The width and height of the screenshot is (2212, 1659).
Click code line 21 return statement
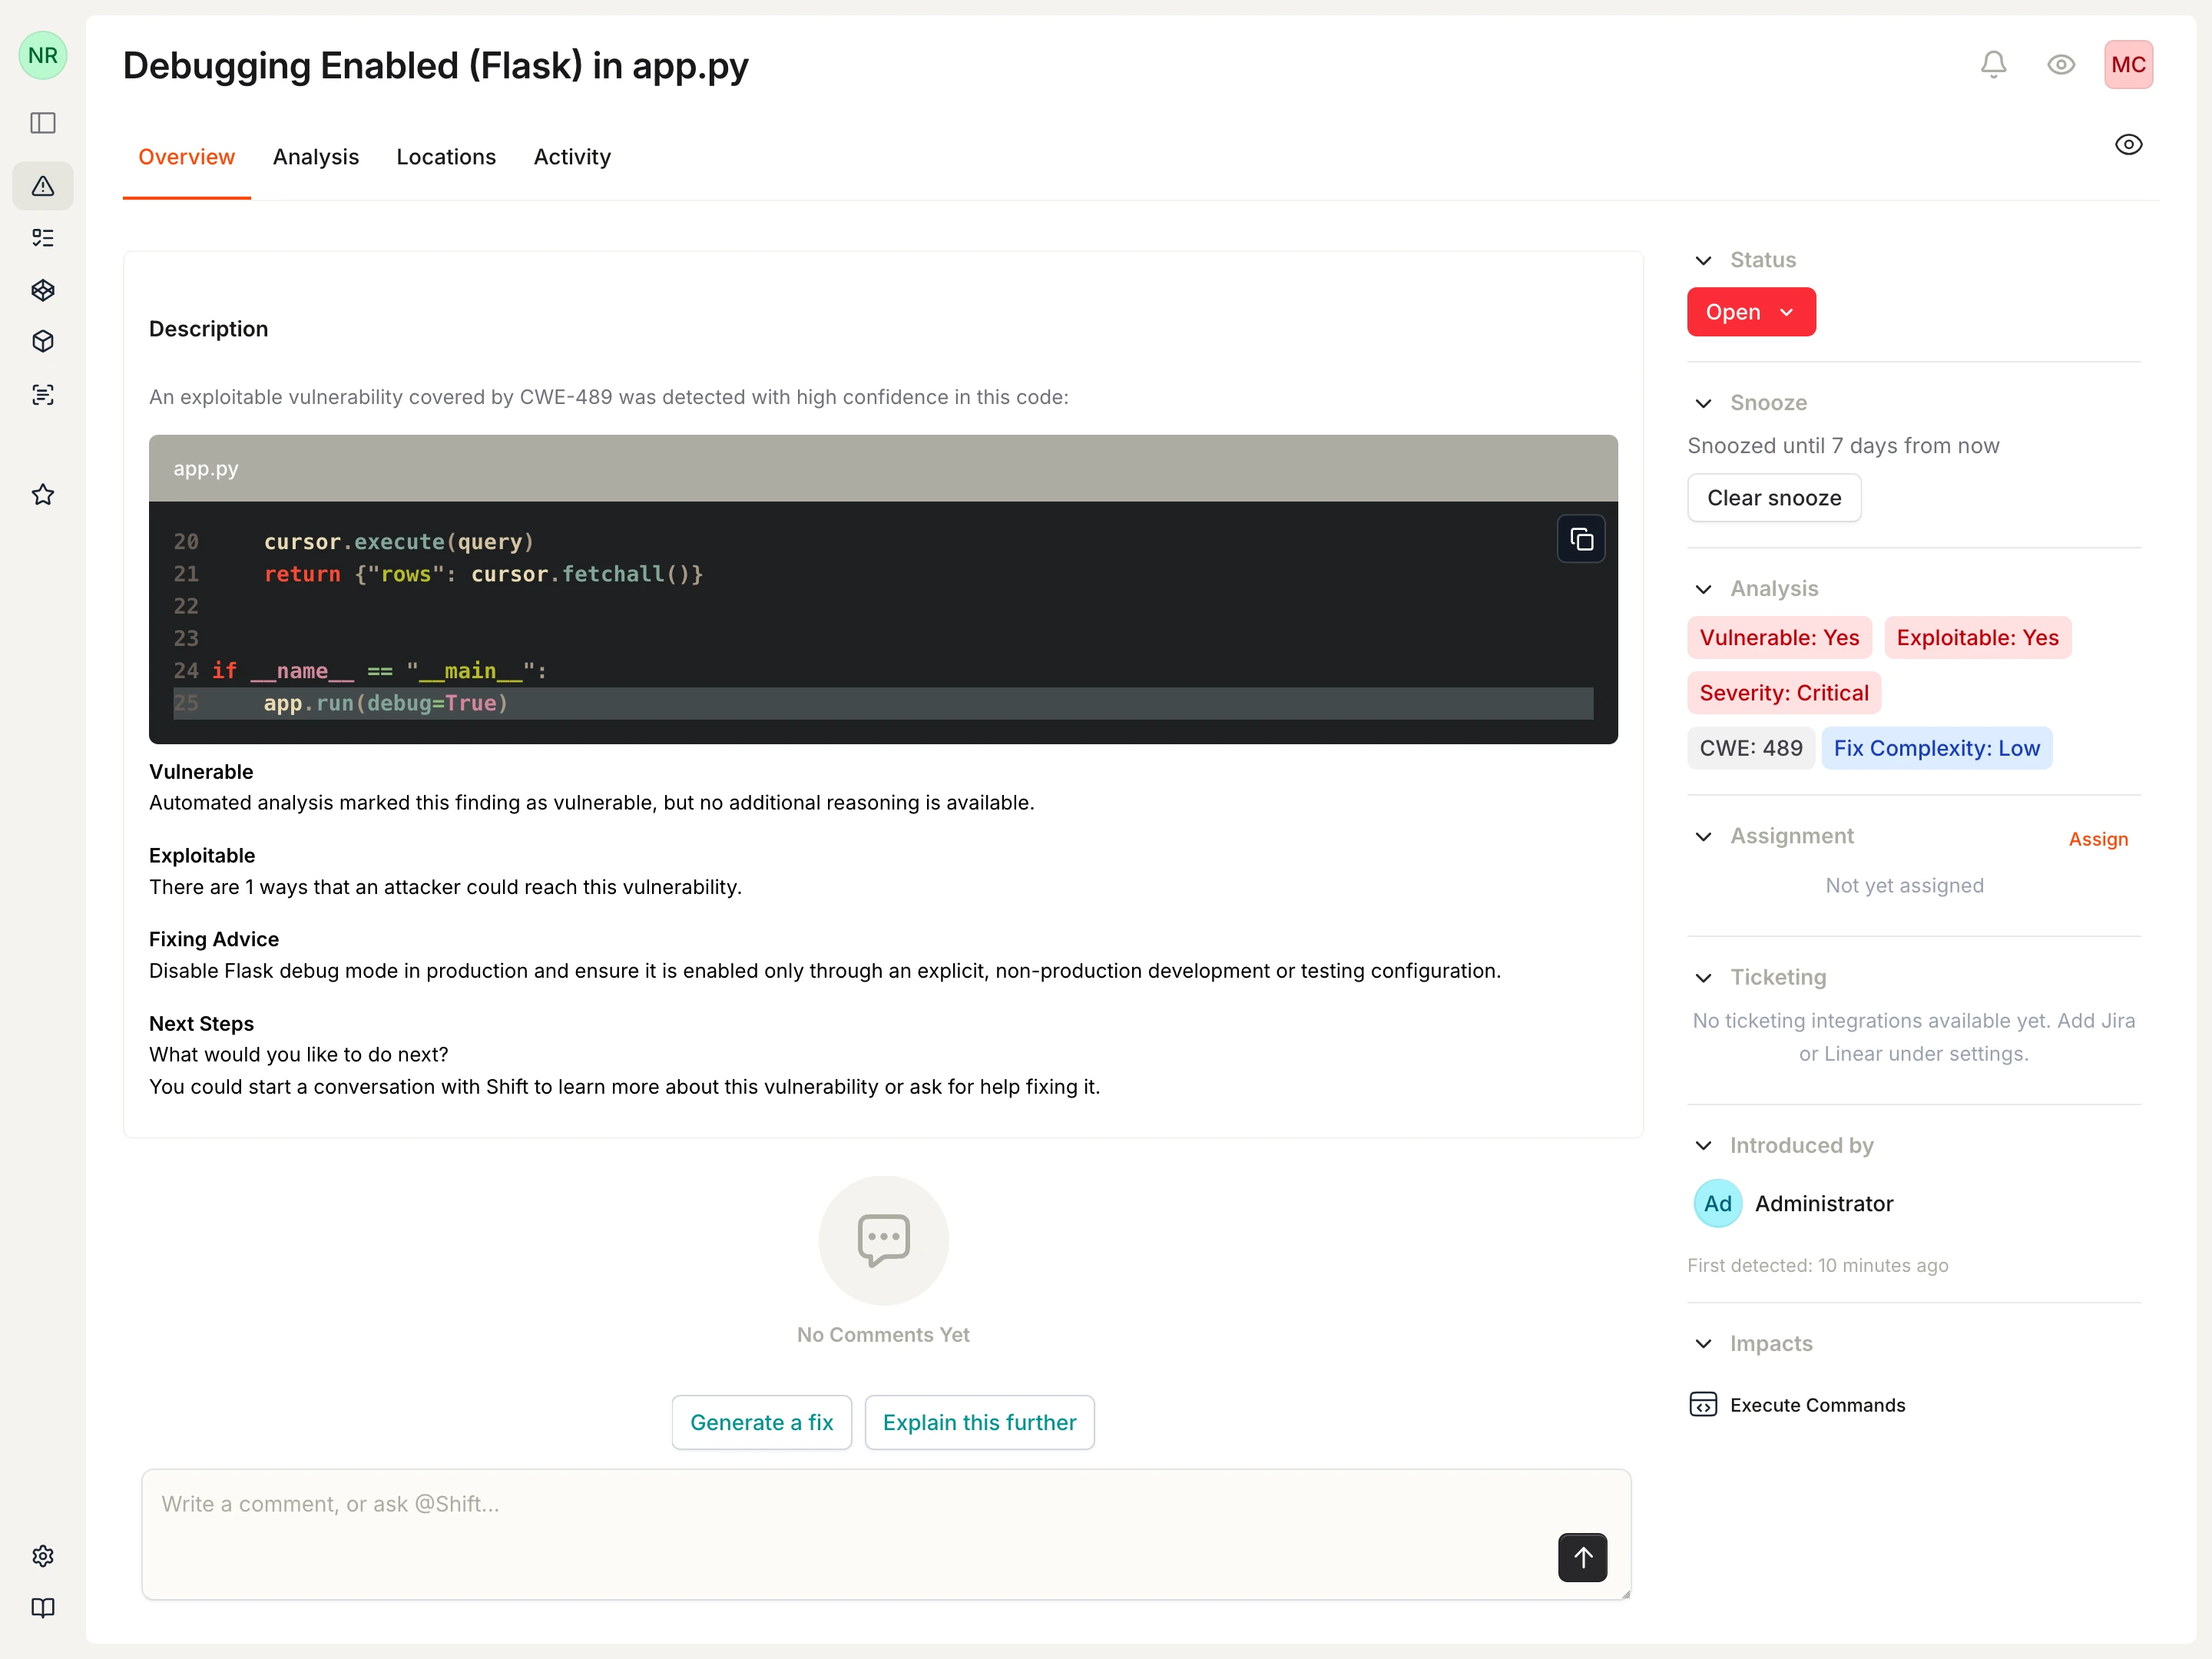tap(484, 574)
